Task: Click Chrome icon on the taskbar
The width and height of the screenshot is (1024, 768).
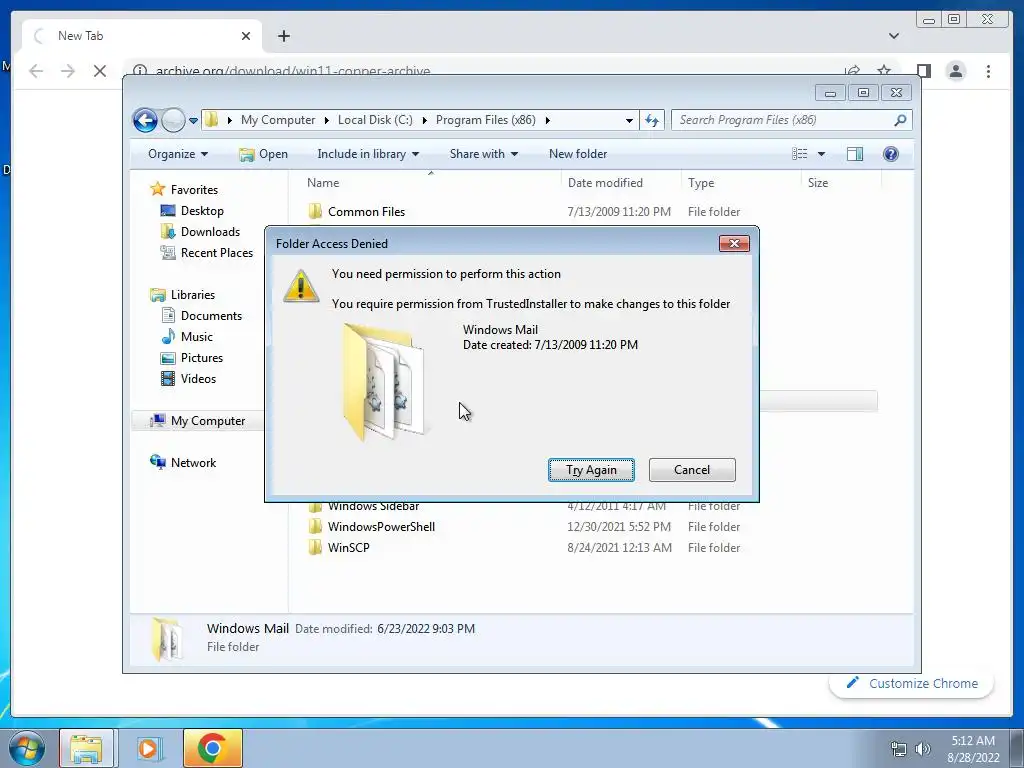Action: (213, 748)
